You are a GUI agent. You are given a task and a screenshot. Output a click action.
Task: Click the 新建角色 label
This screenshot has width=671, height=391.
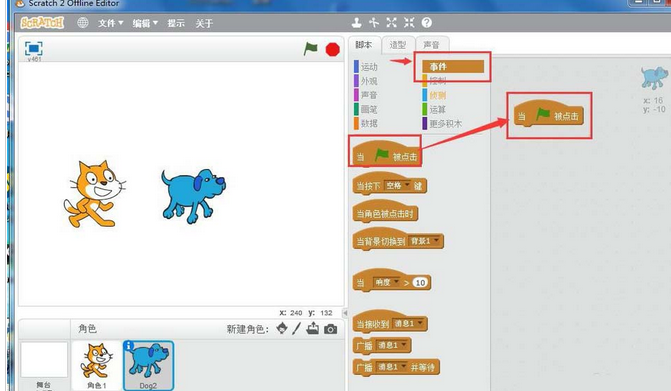pos(248,329)
